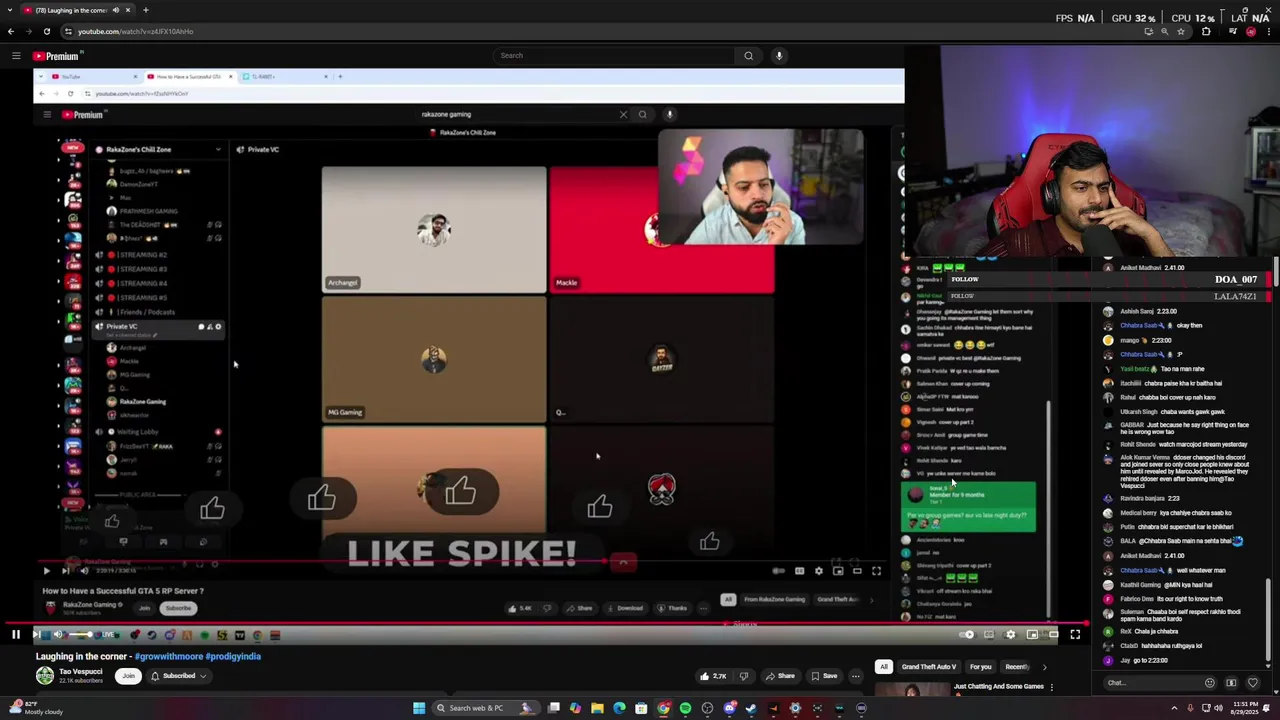The width and height of the screenshot is (1280, 720).
Task: Mute the video with the speaker icon
Action: point(58,634)
